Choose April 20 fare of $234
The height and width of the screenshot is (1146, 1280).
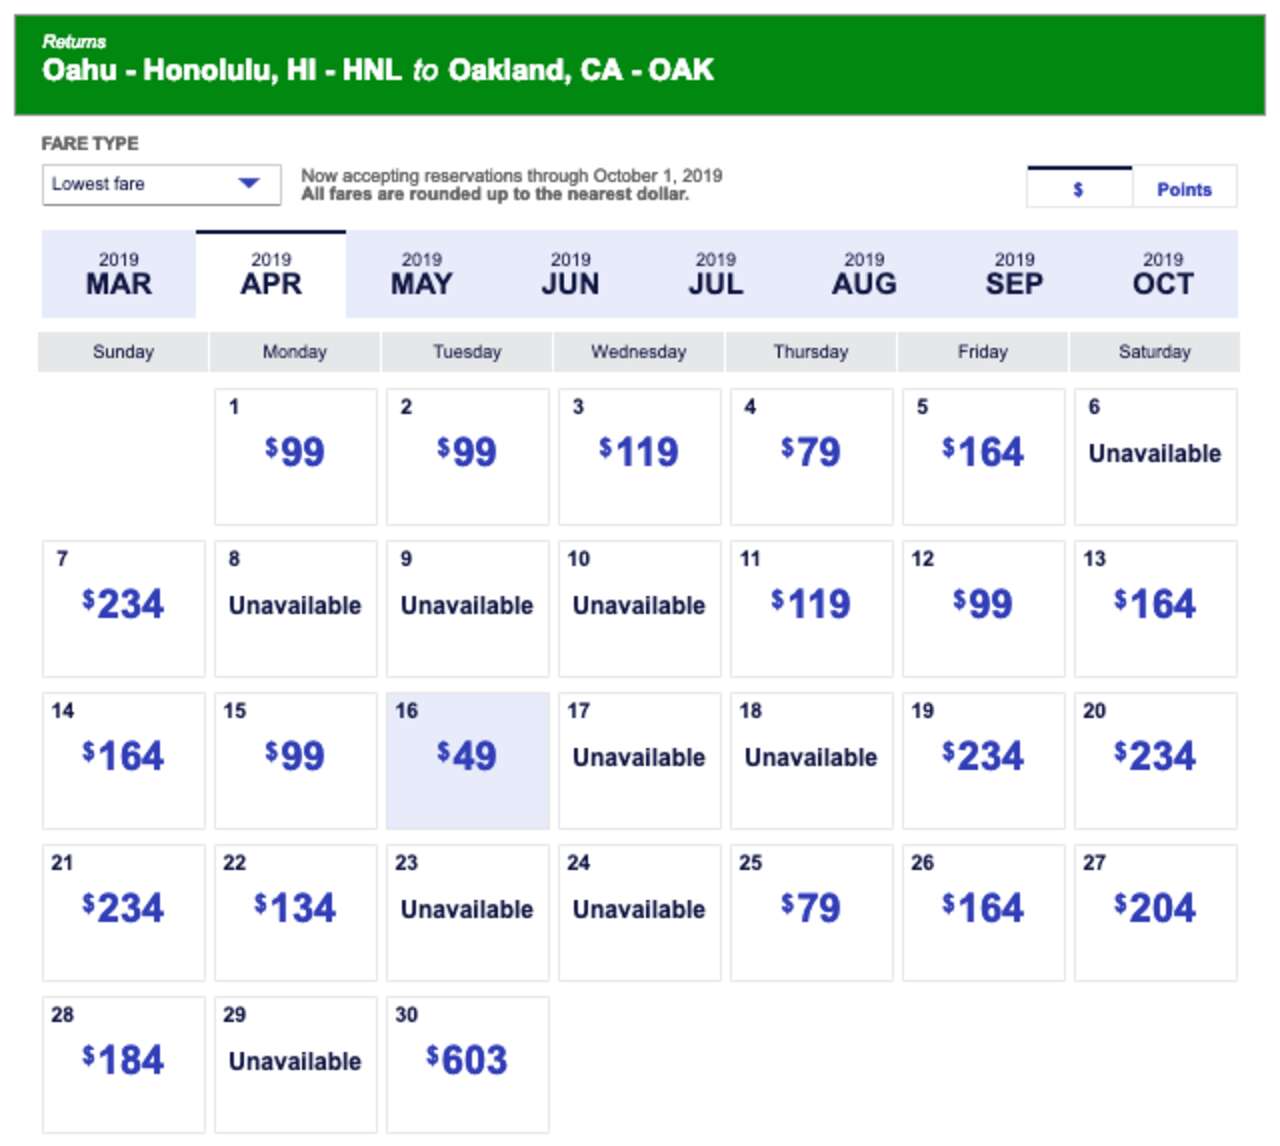(x=1156, y=761)
